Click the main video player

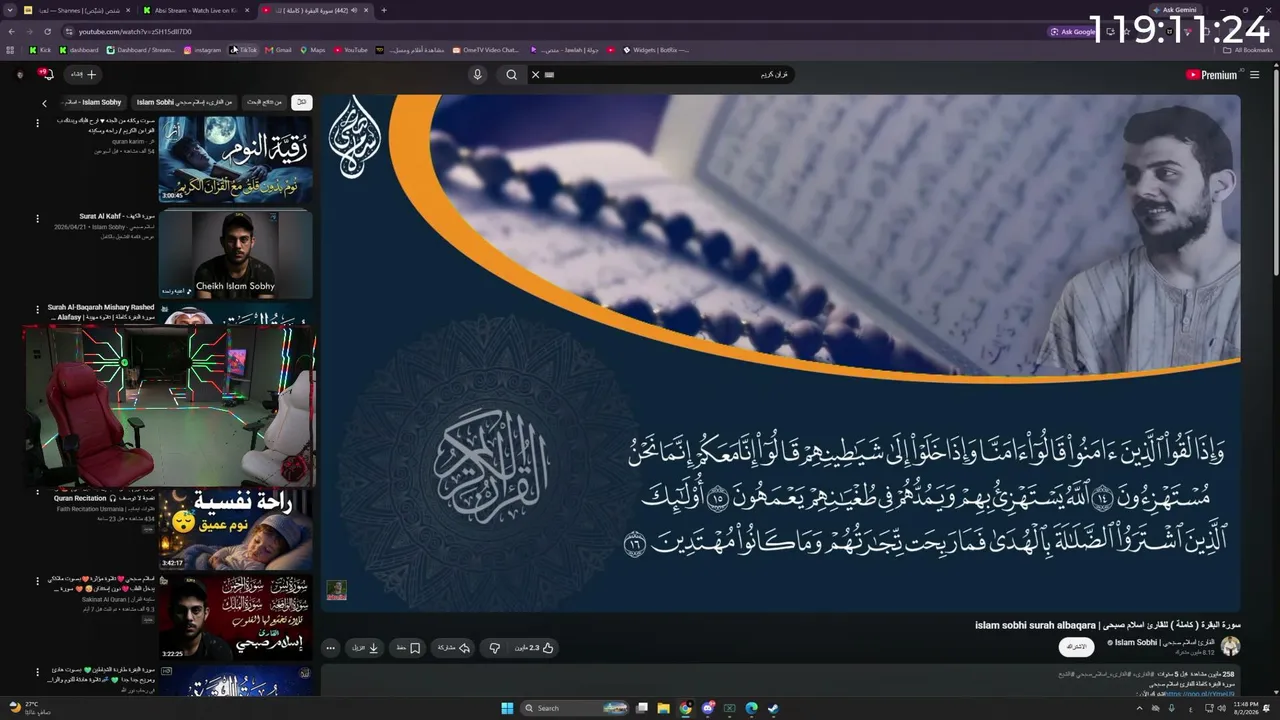click(x=781, y=353)
